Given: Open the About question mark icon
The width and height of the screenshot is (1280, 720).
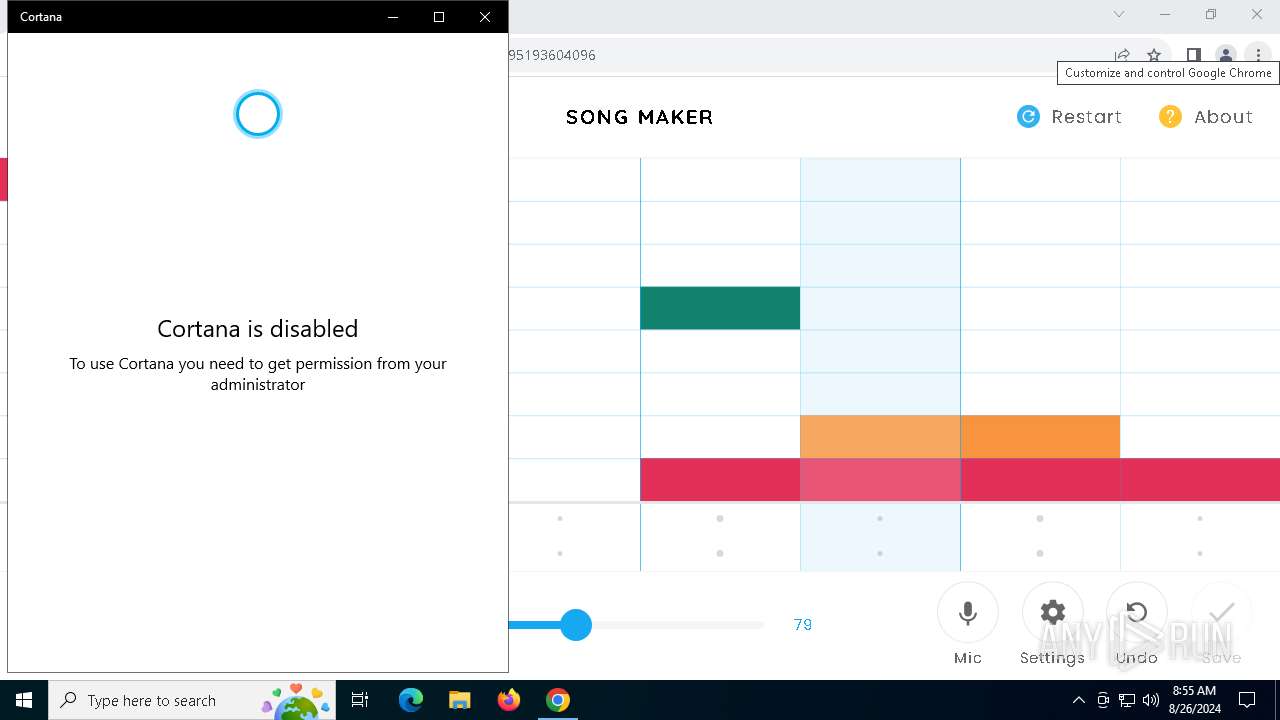Looking at the screenshot, I should [x=1170, y=117].
